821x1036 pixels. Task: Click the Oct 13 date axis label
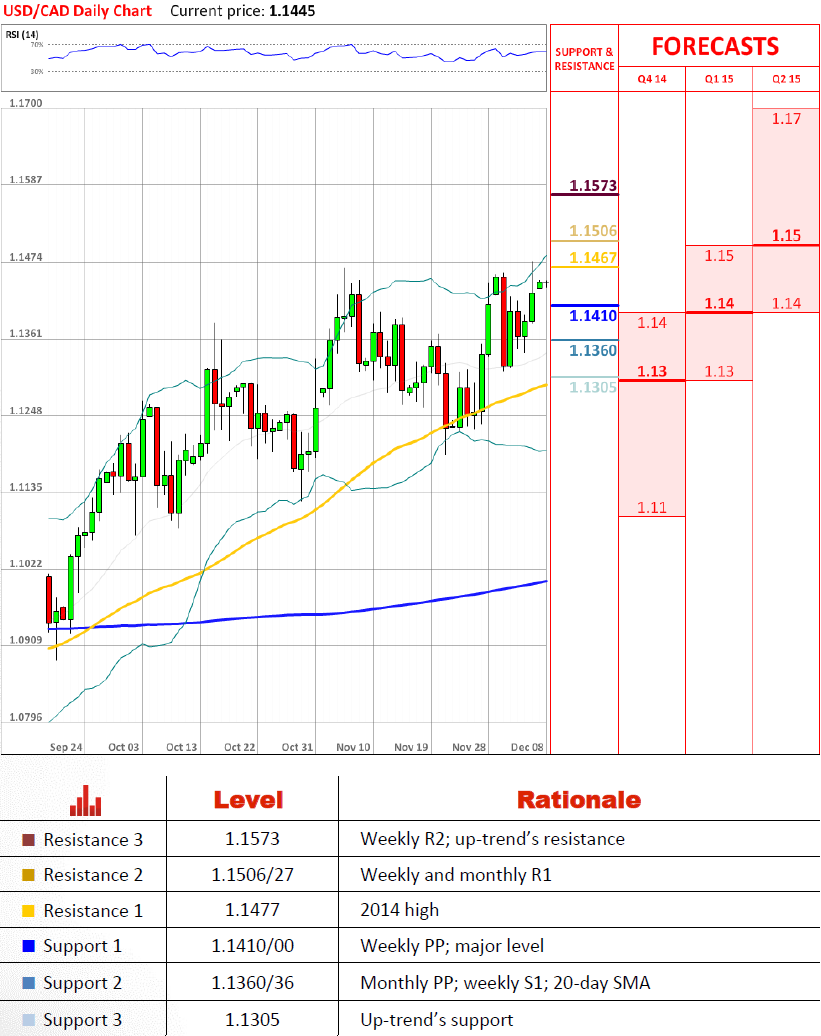pyautogui.click(x=182, y=747)
